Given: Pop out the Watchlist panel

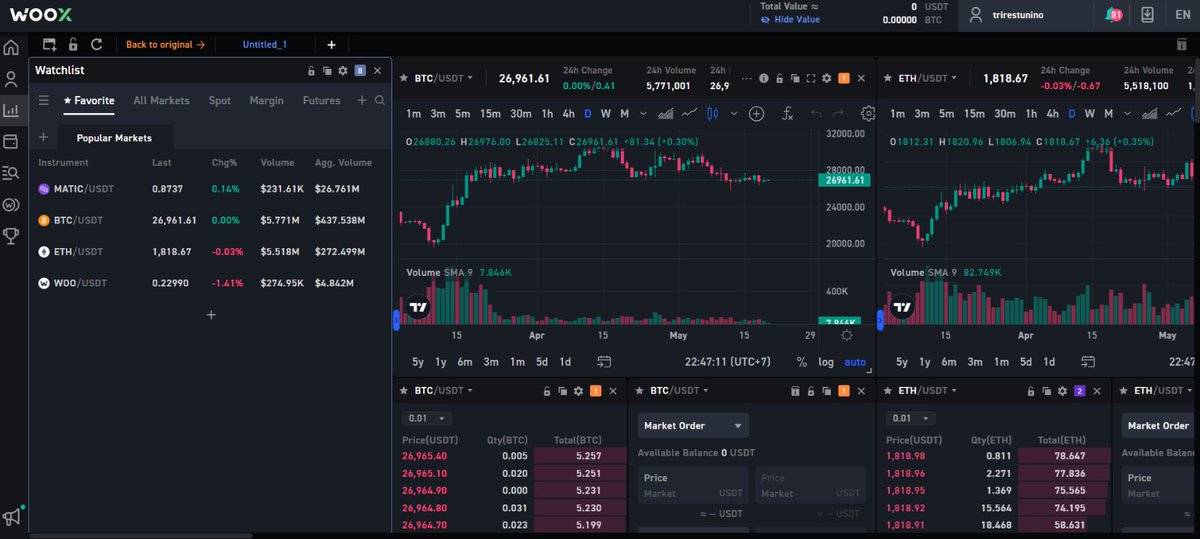Looking at the screenshot, I should (327, 71).
